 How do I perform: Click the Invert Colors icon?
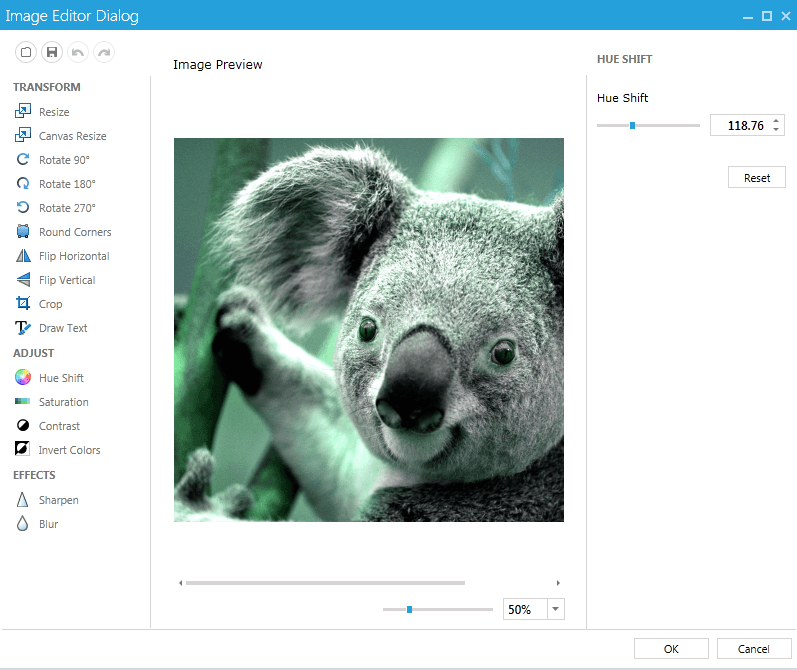[22, 448]
